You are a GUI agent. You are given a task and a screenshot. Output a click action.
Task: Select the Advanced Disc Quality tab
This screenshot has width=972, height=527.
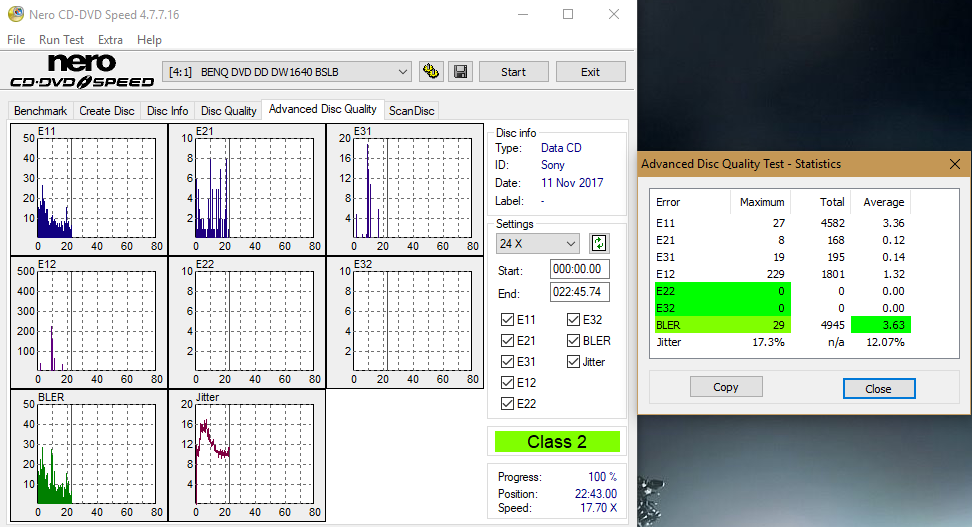[x=322, y=109]
